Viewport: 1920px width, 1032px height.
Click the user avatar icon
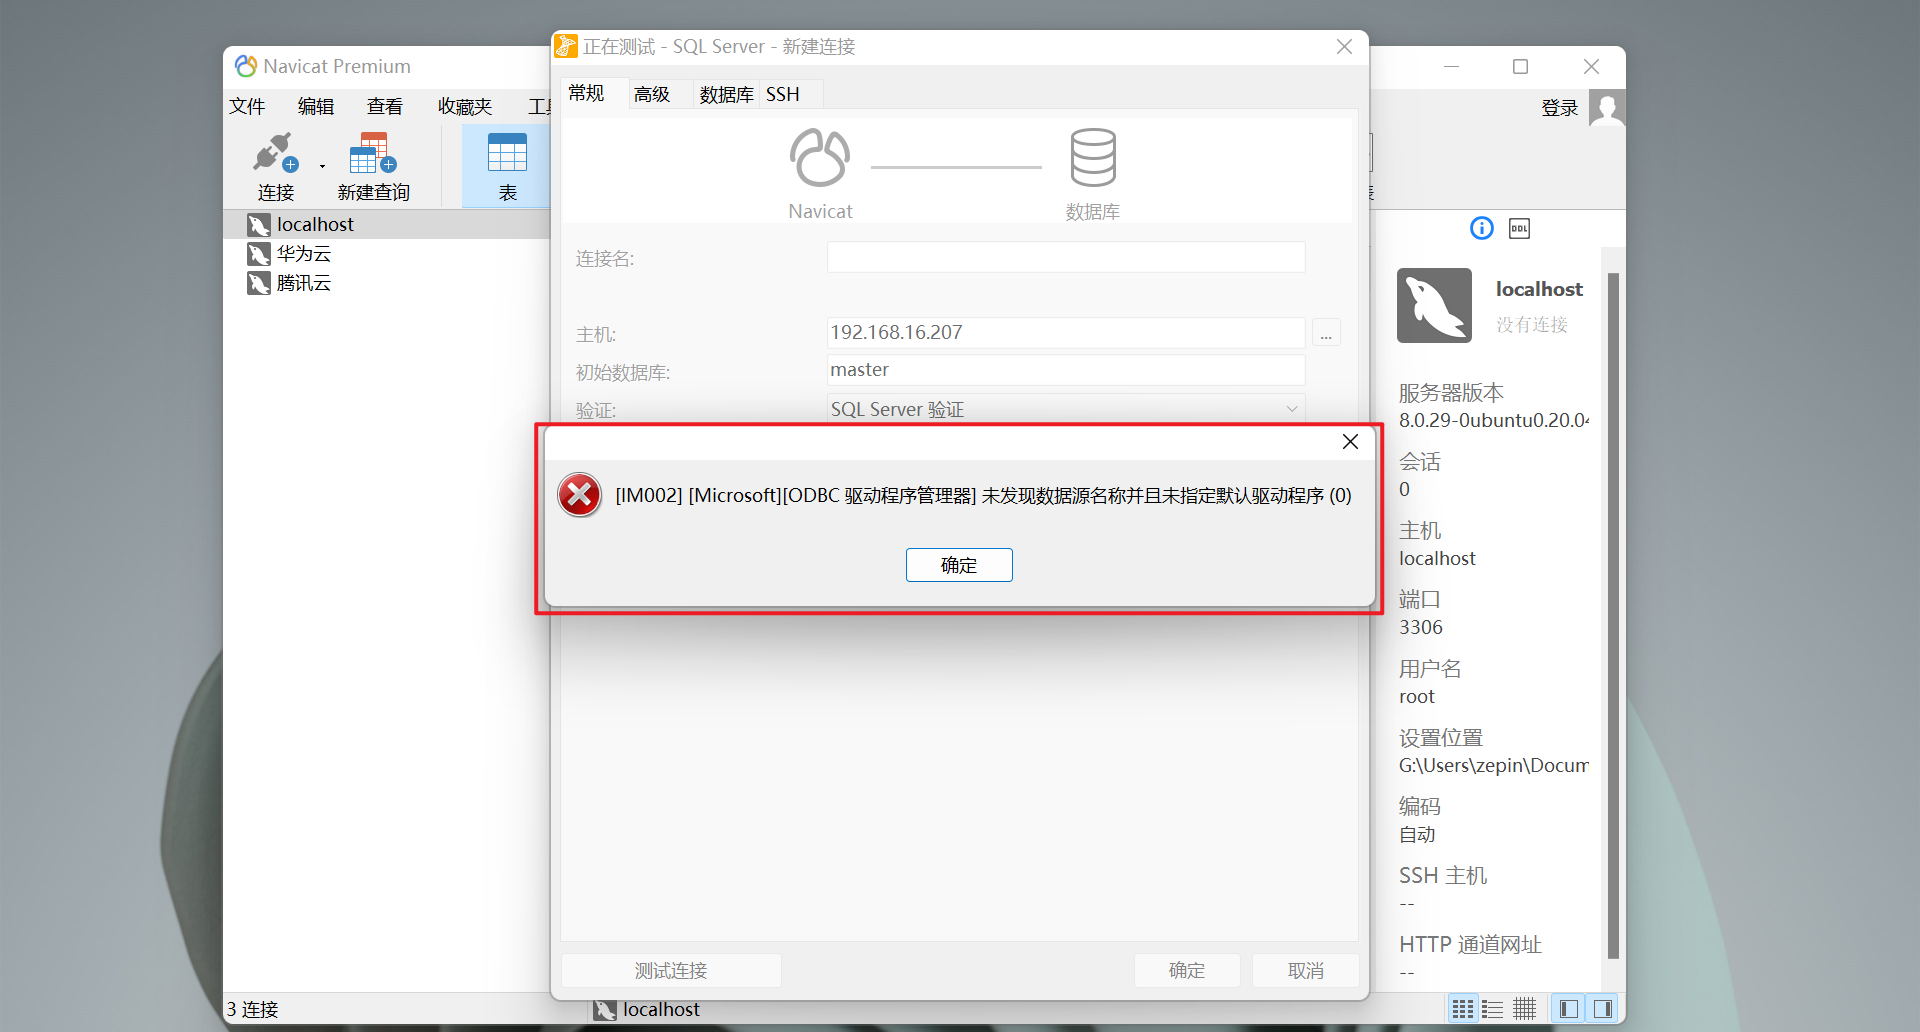(1607, 108)
